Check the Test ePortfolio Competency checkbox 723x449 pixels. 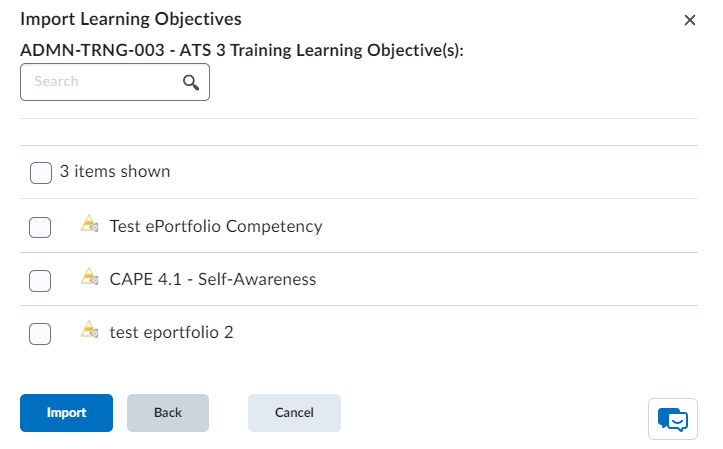(x=40, y=227)
